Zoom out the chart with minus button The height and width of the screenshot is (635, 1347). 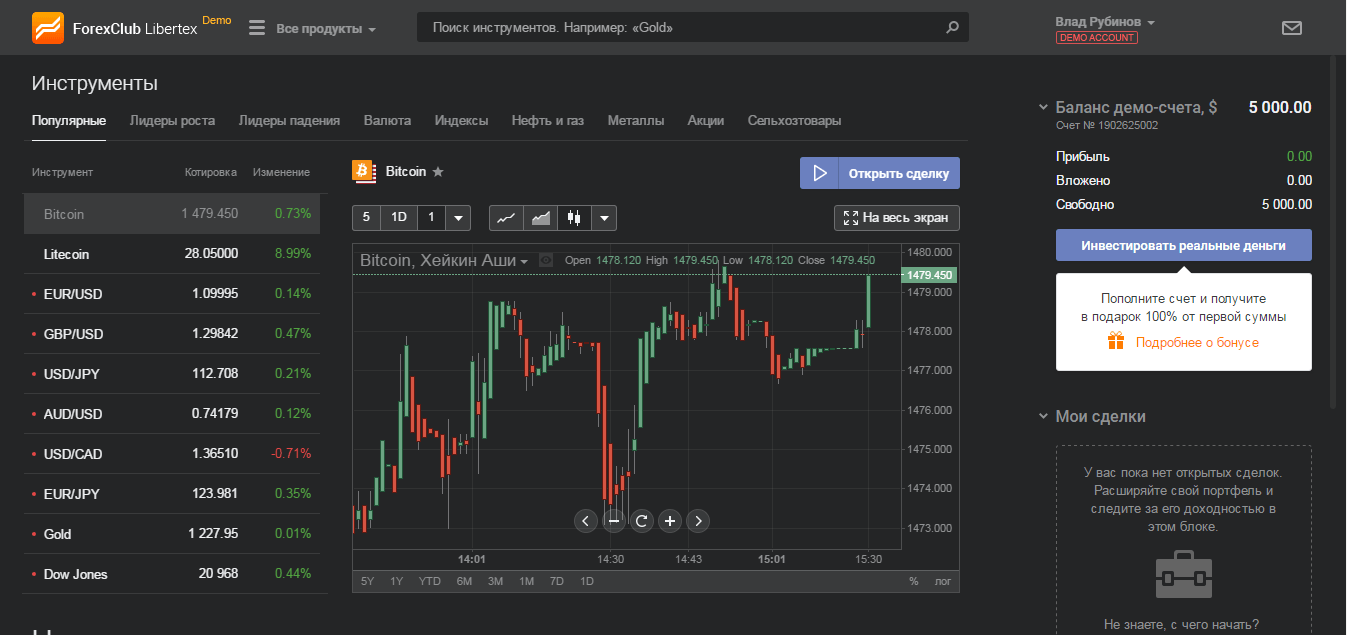click(614, 520)
